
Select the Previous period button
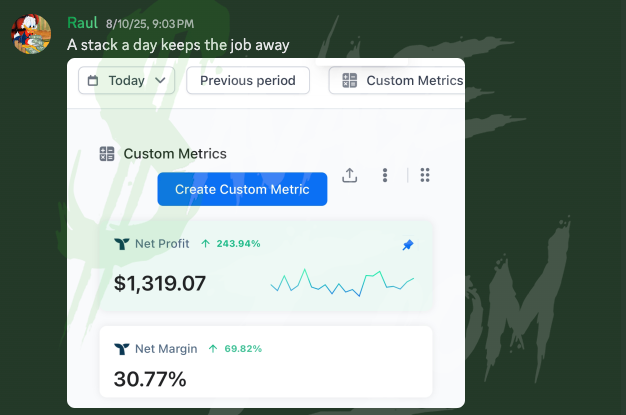click(247, 81)
